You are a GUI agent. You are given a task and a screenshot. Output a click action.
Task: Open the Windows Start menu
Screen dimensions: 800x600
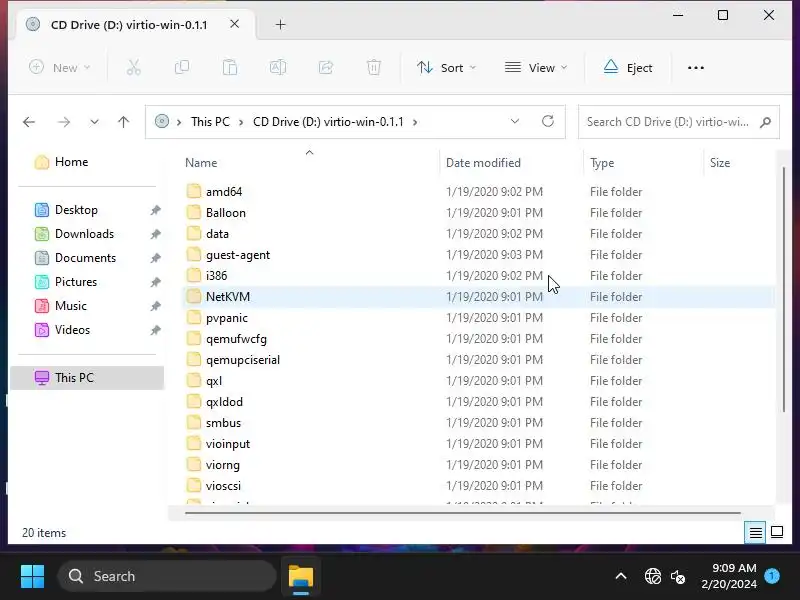(x=32, y=577)
